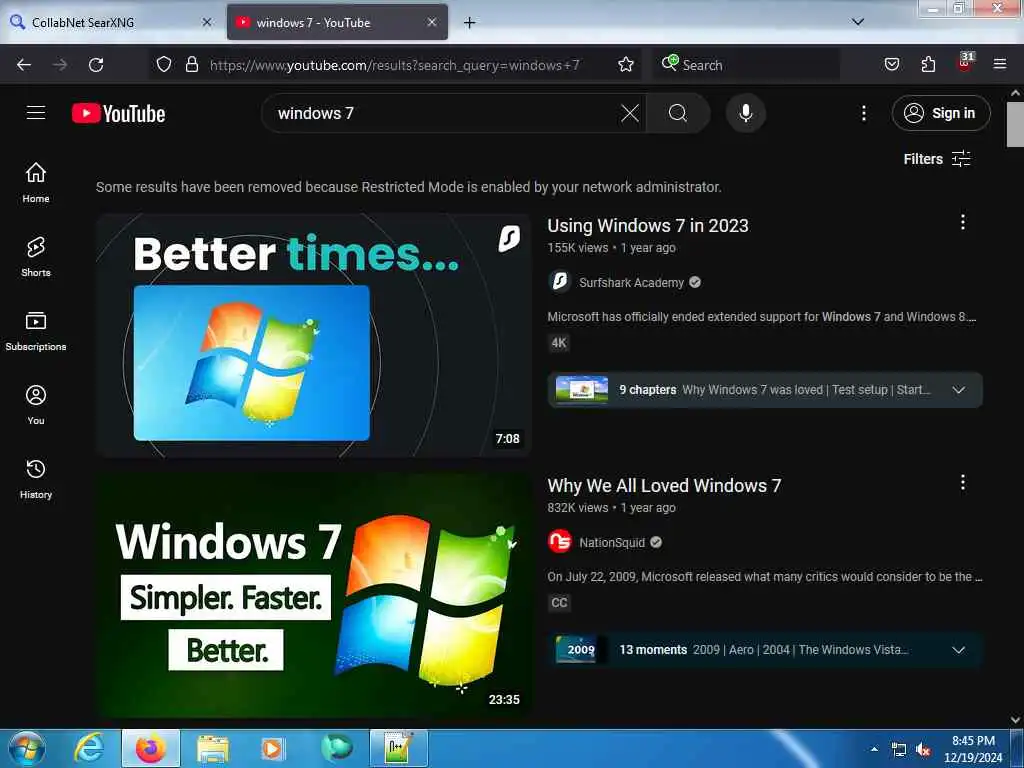Open more options for 'Using Windows 7 in 2023'
The height and width of the screenshot is (768, 1024).
(962, 222)
